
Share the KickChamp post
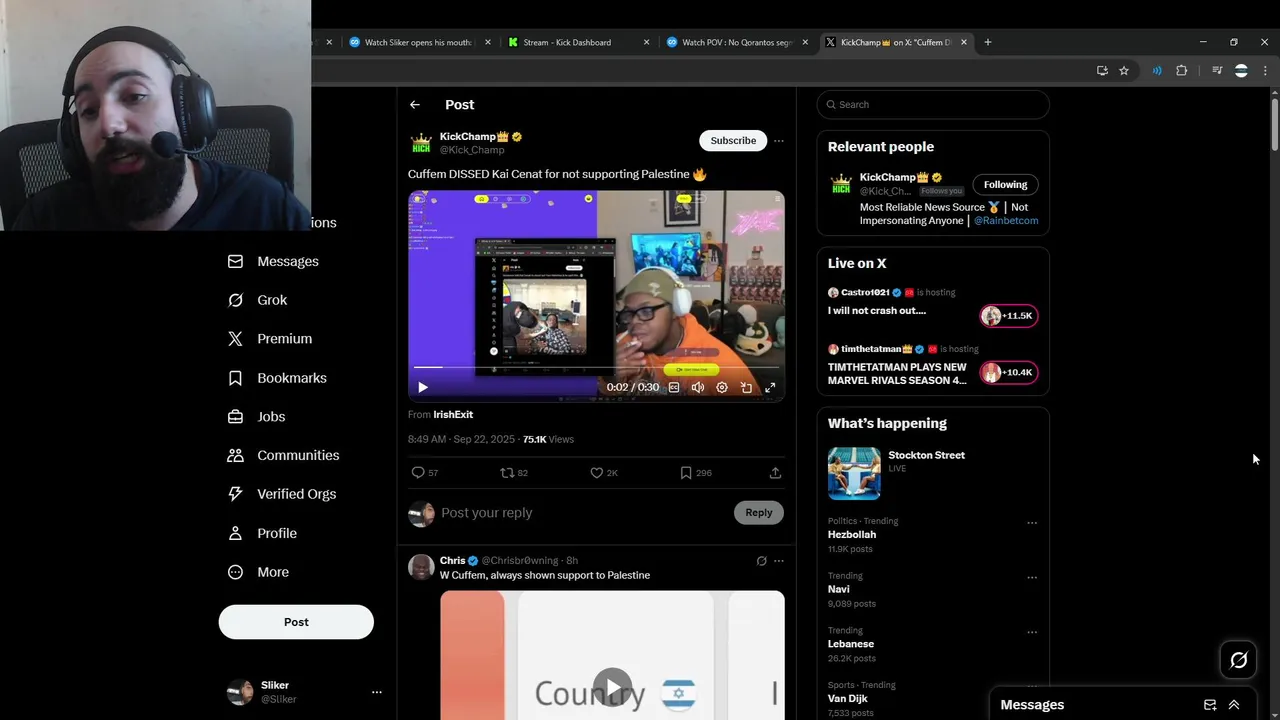[x=775, y=473]
